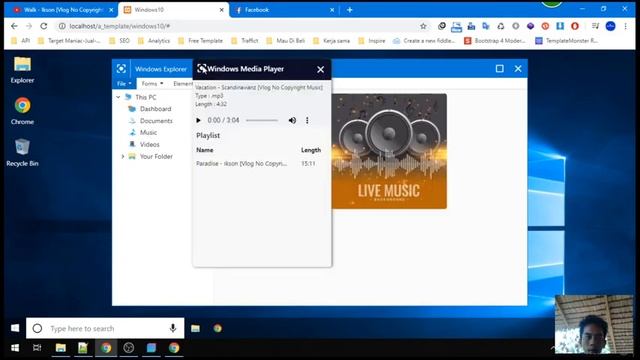640x360 pixels.
Task: Maximize the Windows Explorer window
Action: 500,69
